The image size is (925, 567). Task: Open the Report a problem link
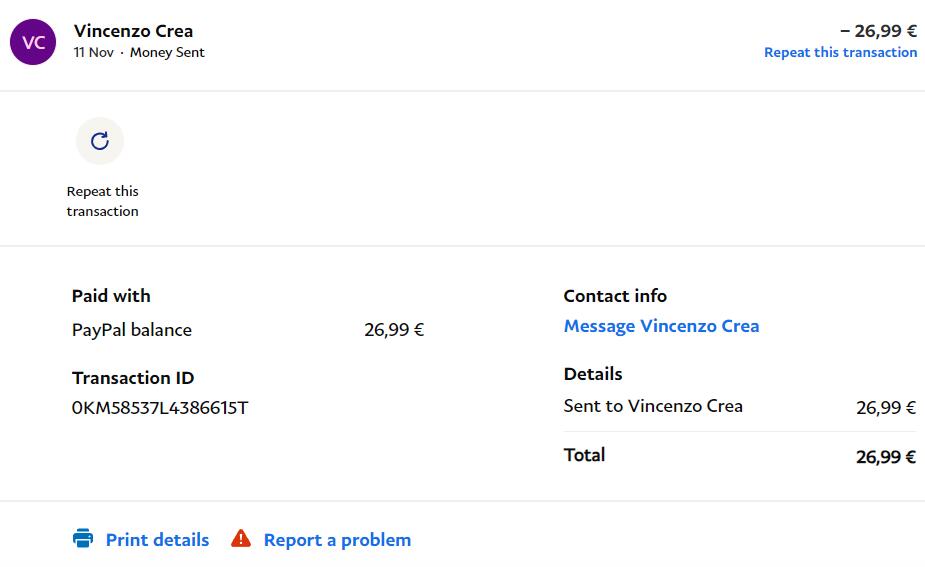337,540
